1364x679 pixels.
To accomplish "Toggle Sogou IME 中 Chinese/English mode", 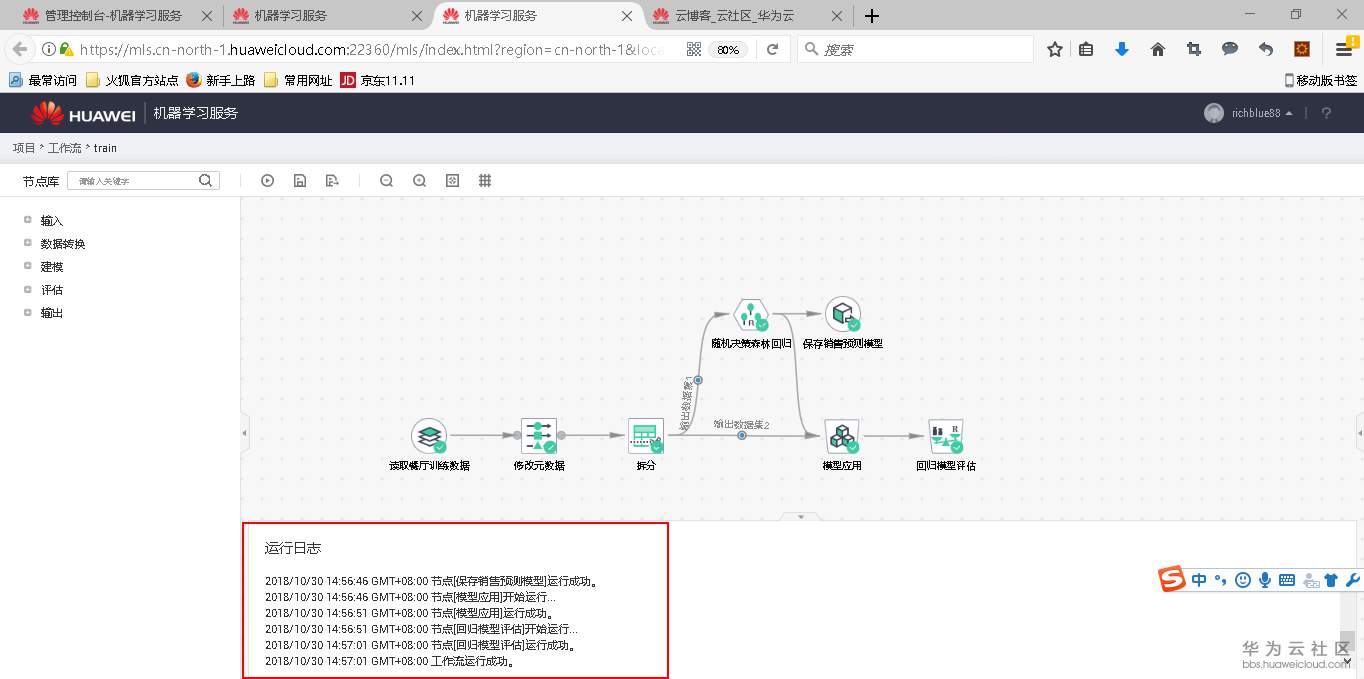I will click(1199, 580).
